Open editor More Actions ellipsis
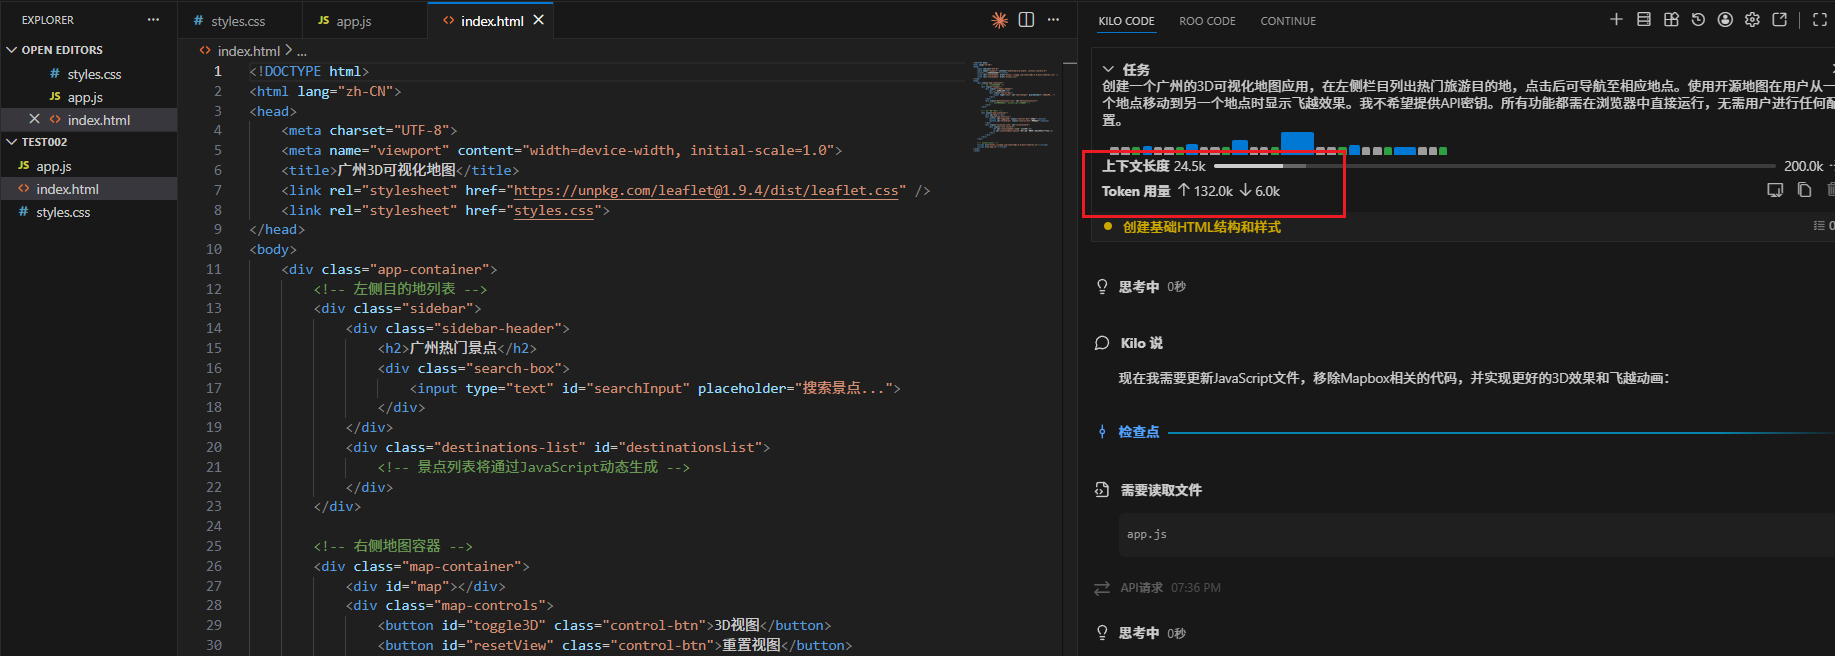Image resolution: width=1835 pixels, height=656 pixels. (x=1053, y=20)
